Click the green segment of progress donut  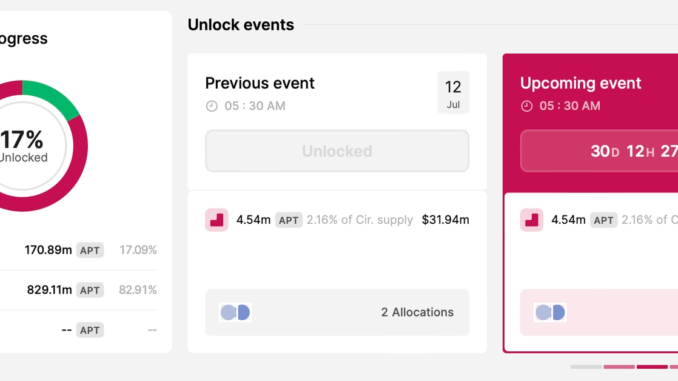(53, 96)
